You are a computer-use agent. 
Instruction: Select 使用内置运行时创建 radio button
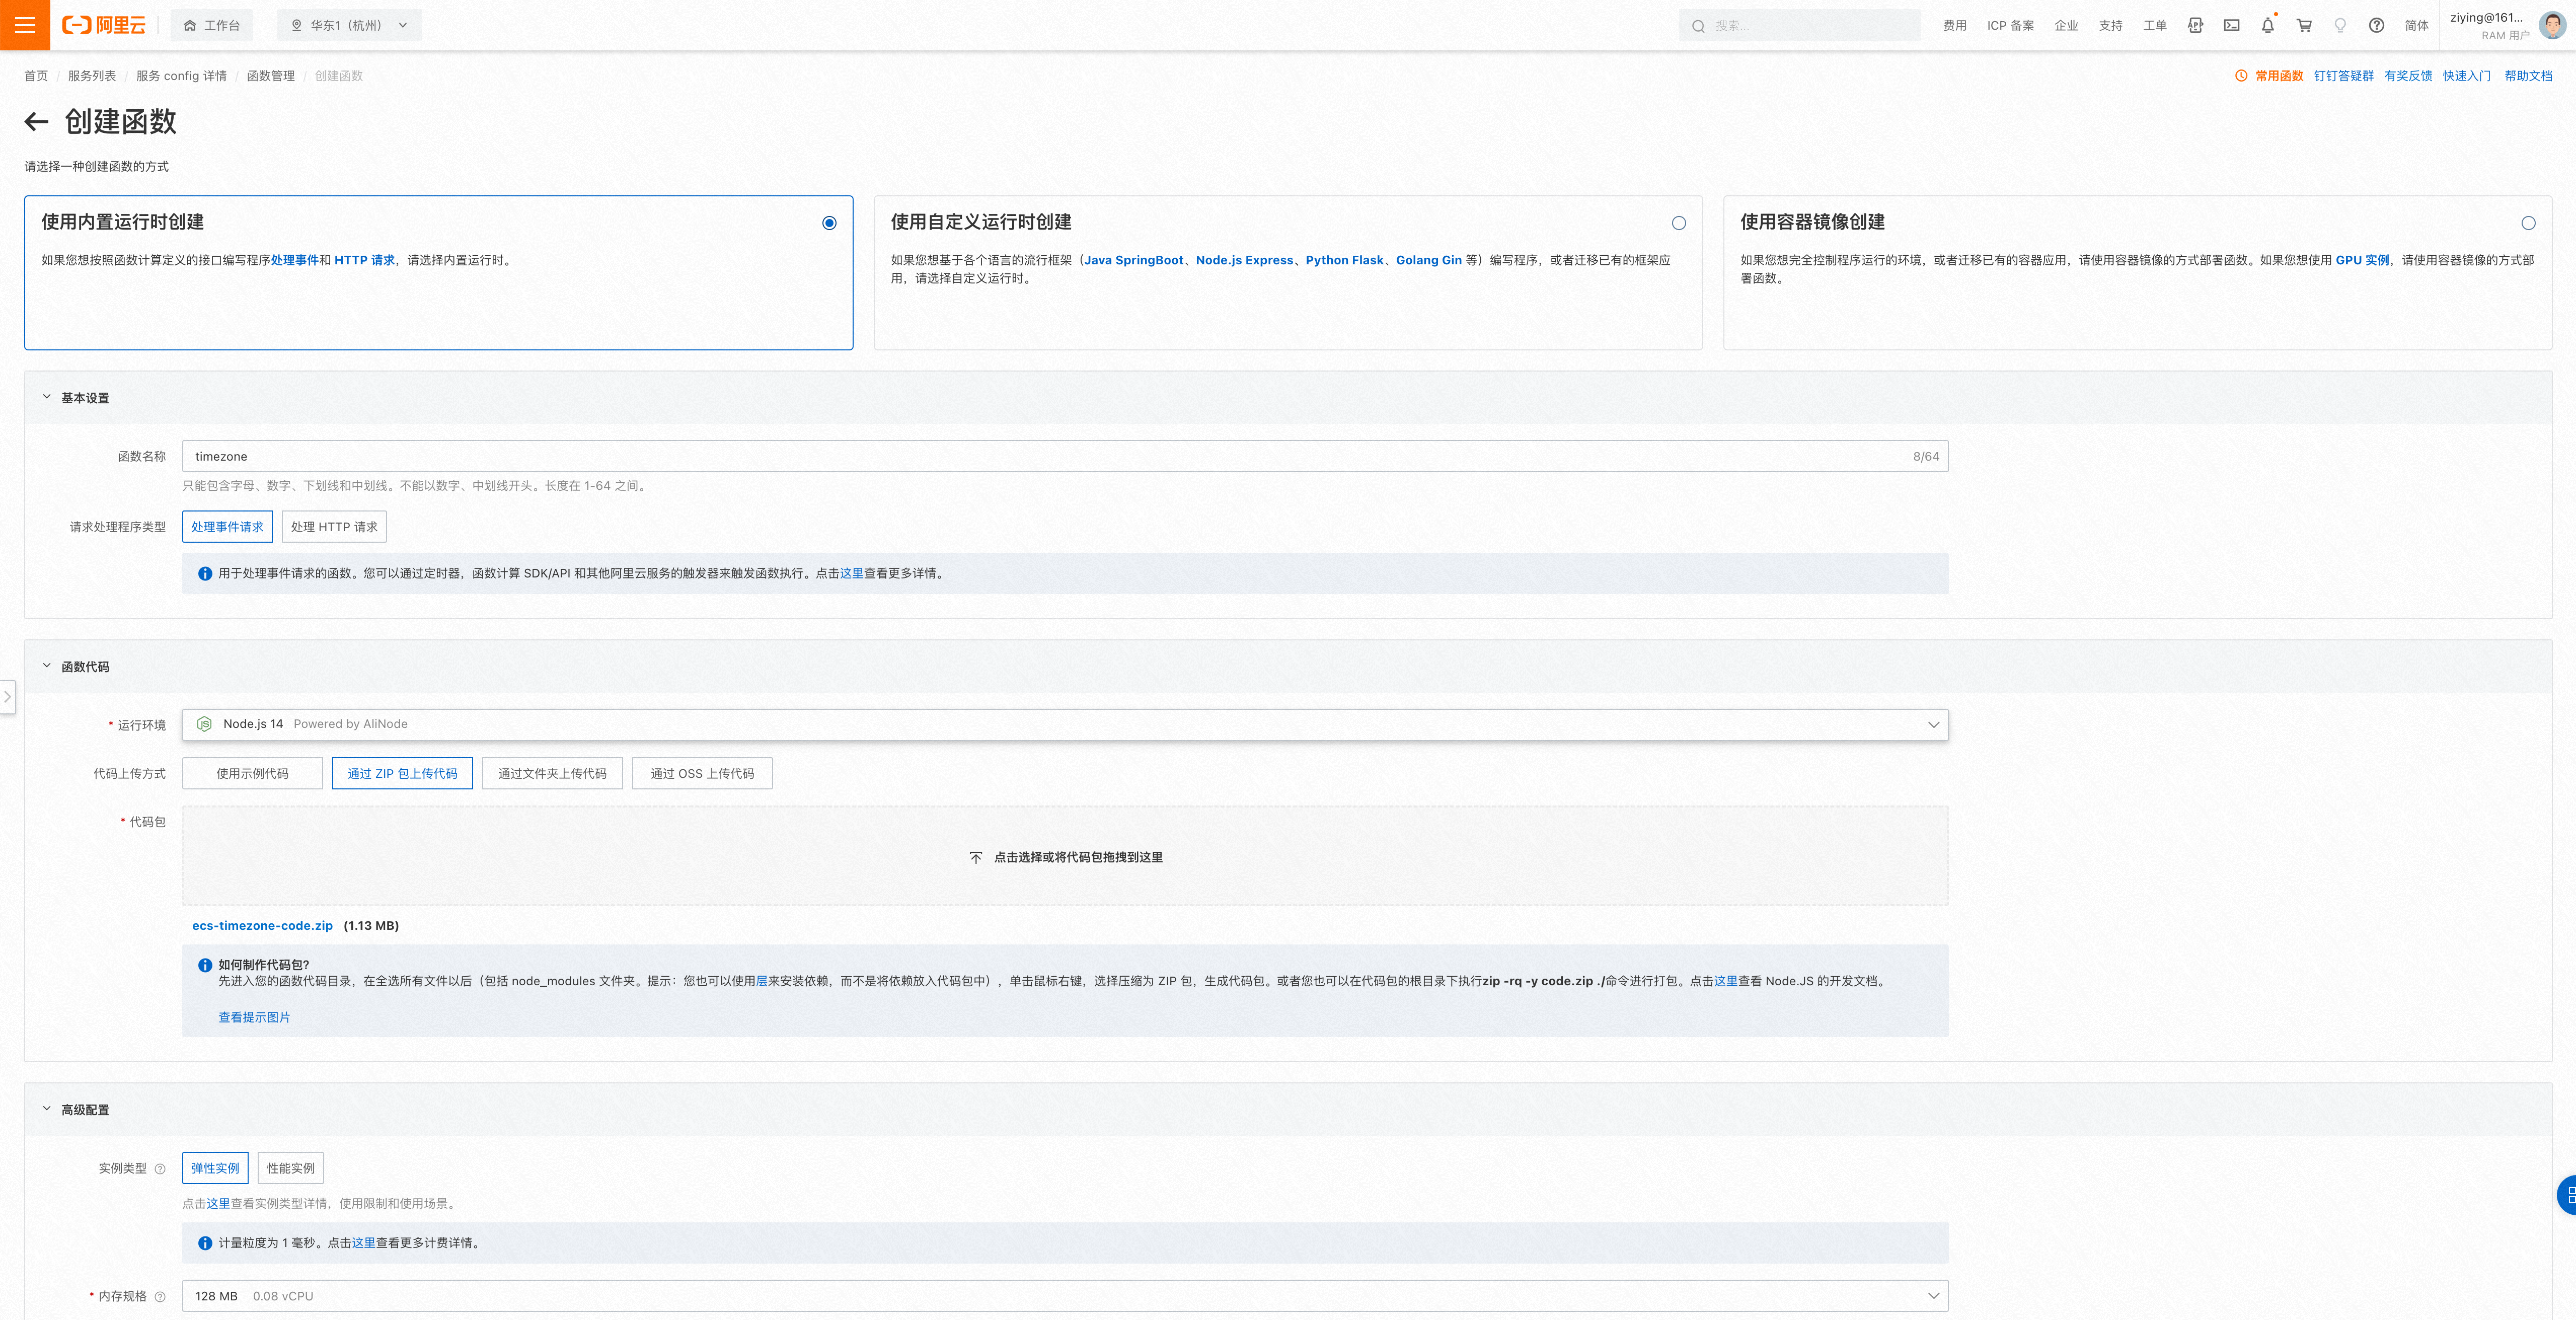click(829, 223)
